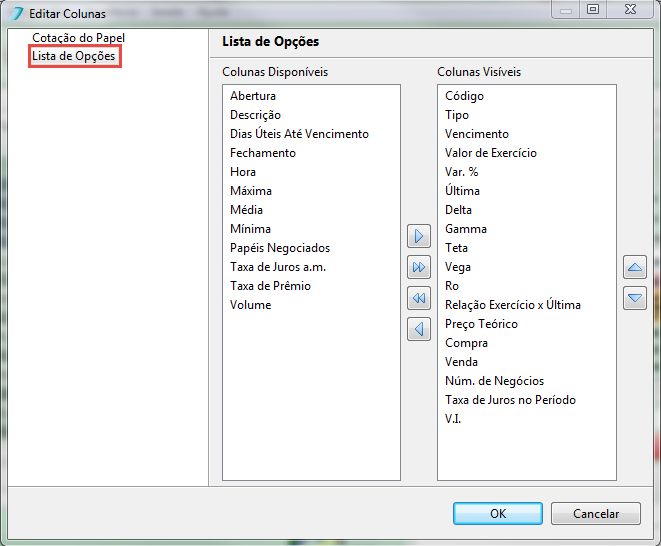Select Teta in visible columns

coord(456,247)
